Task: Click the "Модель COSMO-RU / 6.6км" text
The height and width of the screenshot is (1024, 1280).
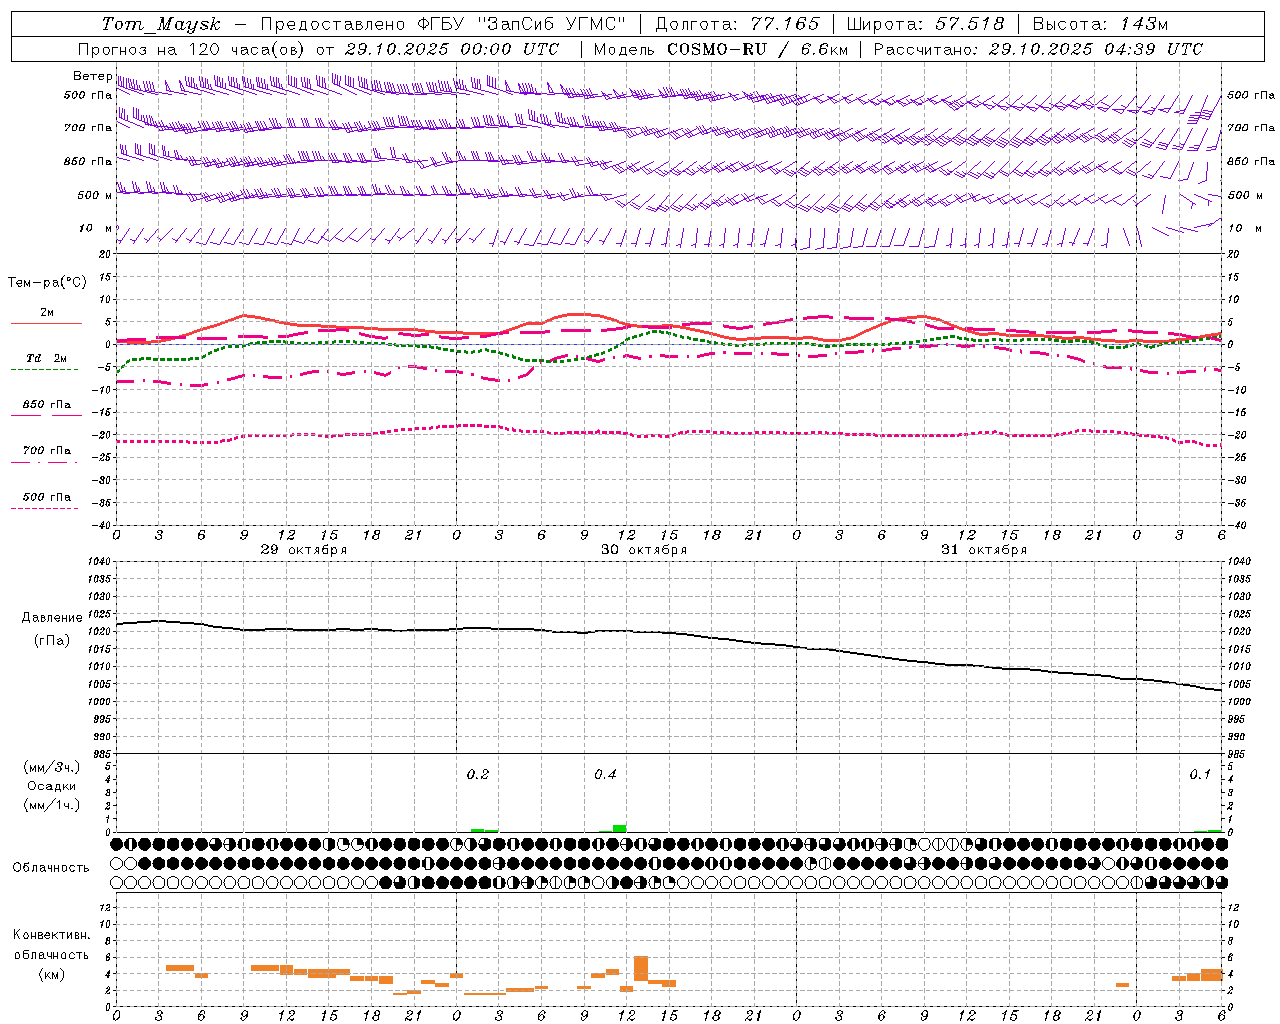Action: coord(721,49)
